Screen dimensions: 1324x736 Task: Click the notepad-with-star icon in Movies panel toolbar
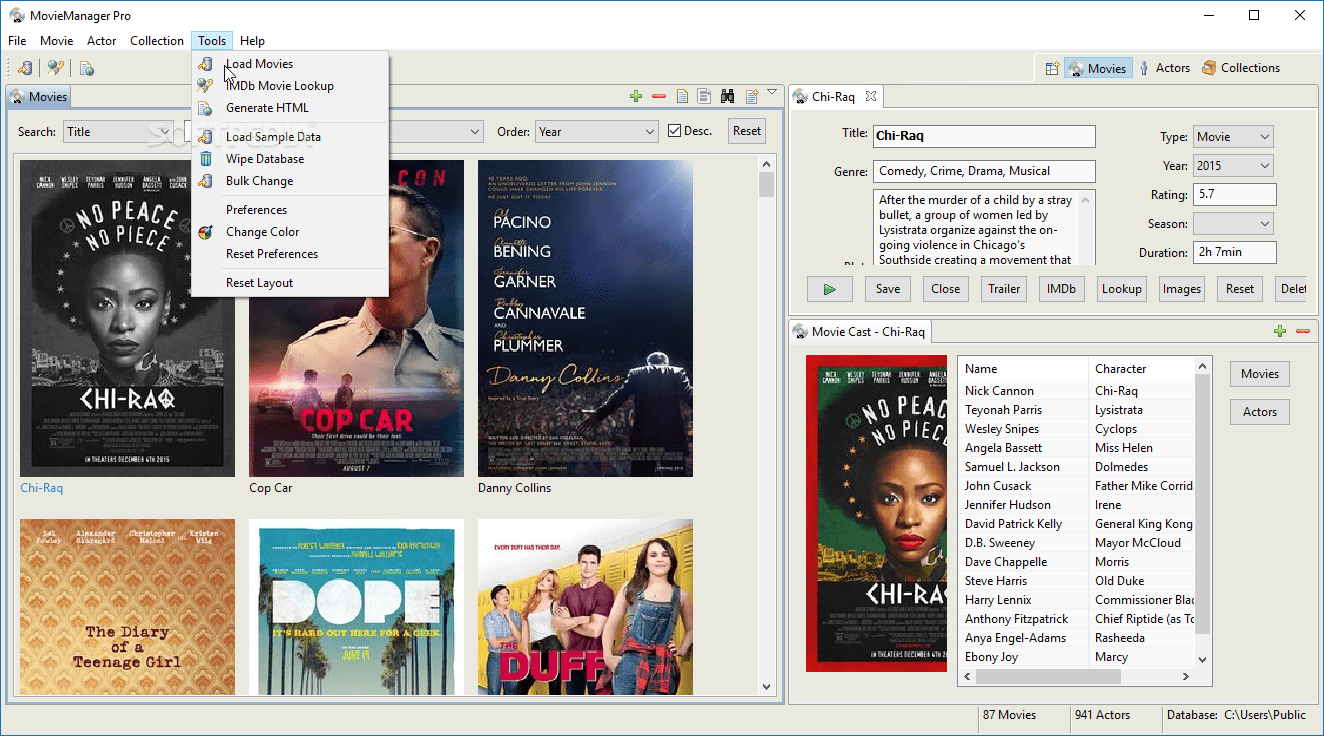(x=752, y=96)
